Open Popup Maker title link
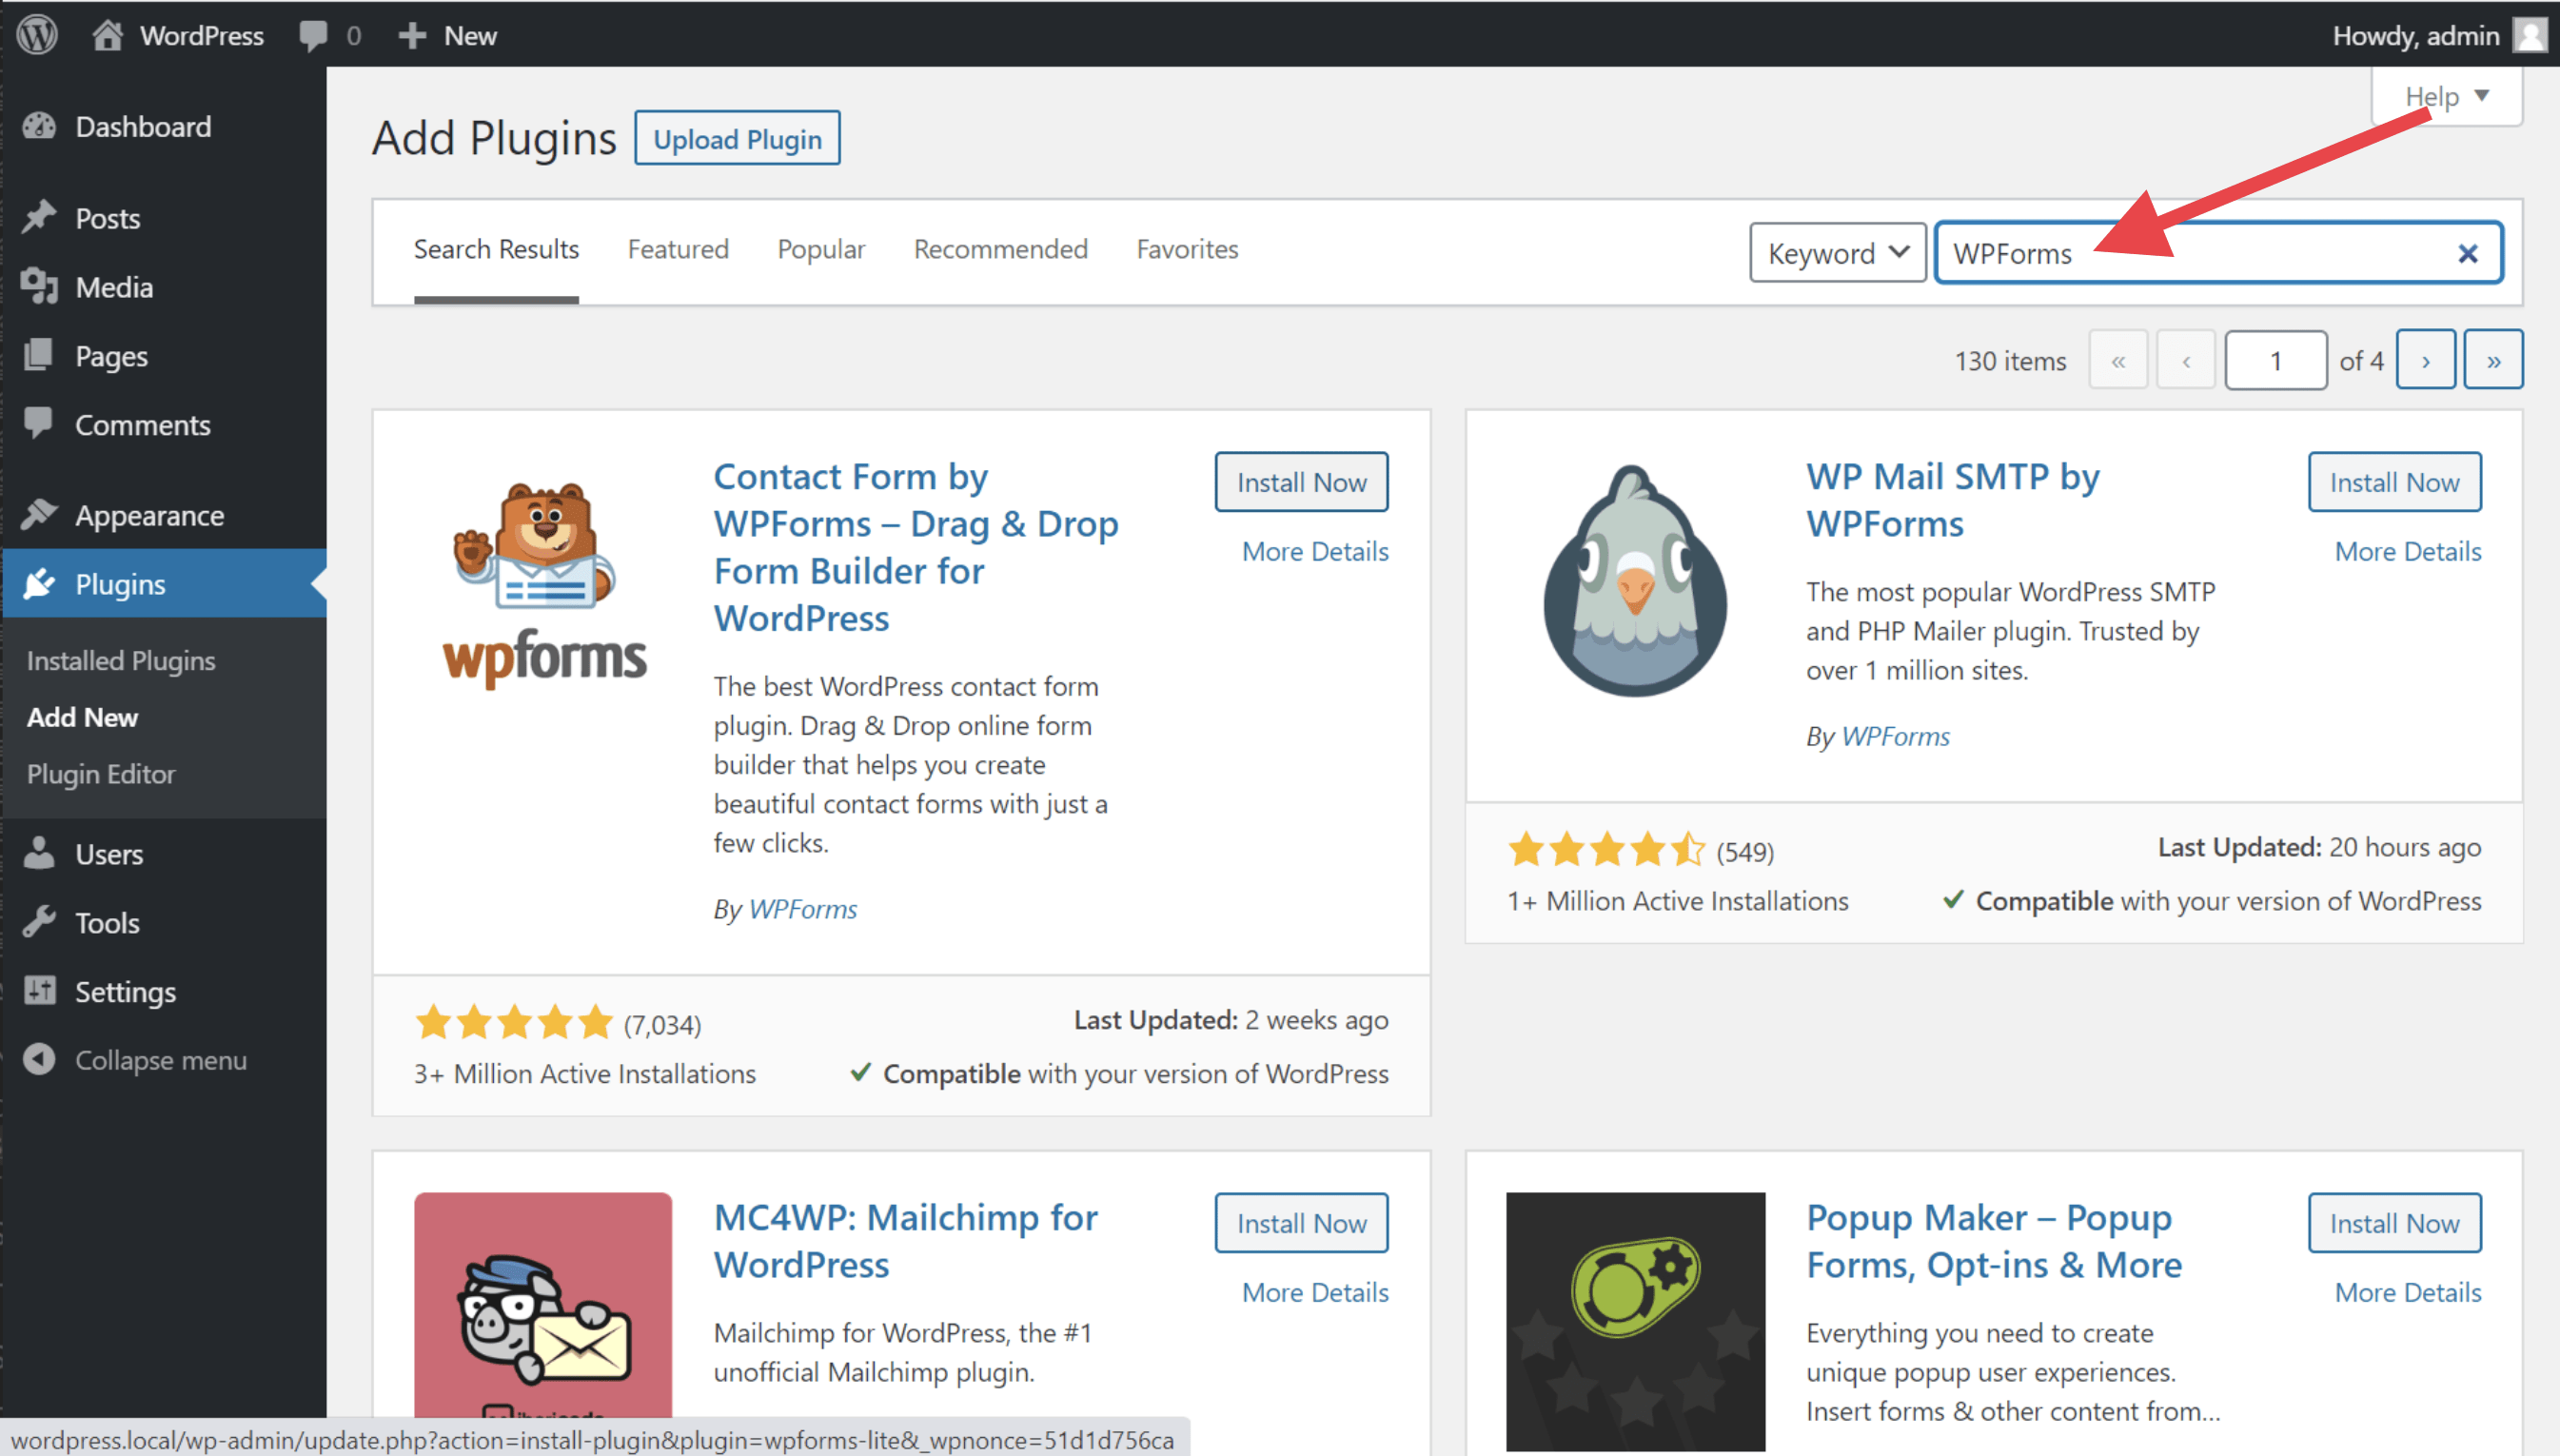Viewport: 2560px width, 1456px height. click(1994, 1240)
